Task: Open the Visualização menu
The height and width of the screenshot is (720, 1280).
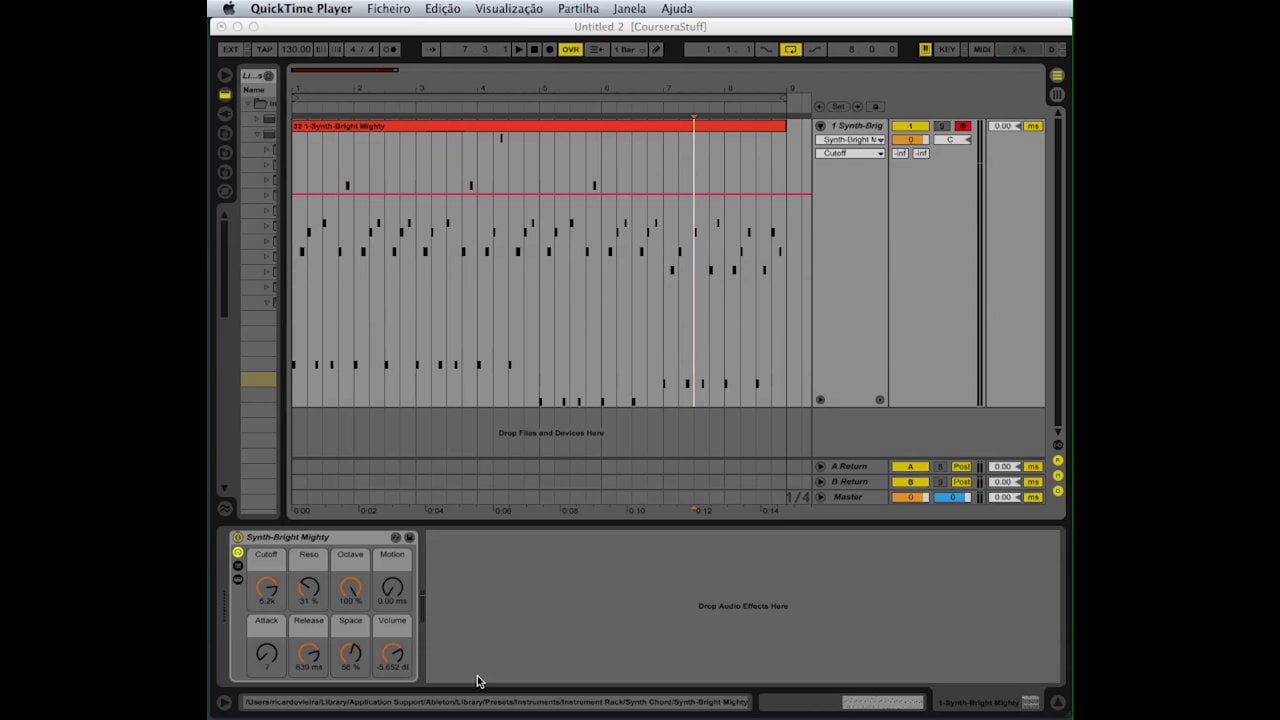Action: coord(509,9)
